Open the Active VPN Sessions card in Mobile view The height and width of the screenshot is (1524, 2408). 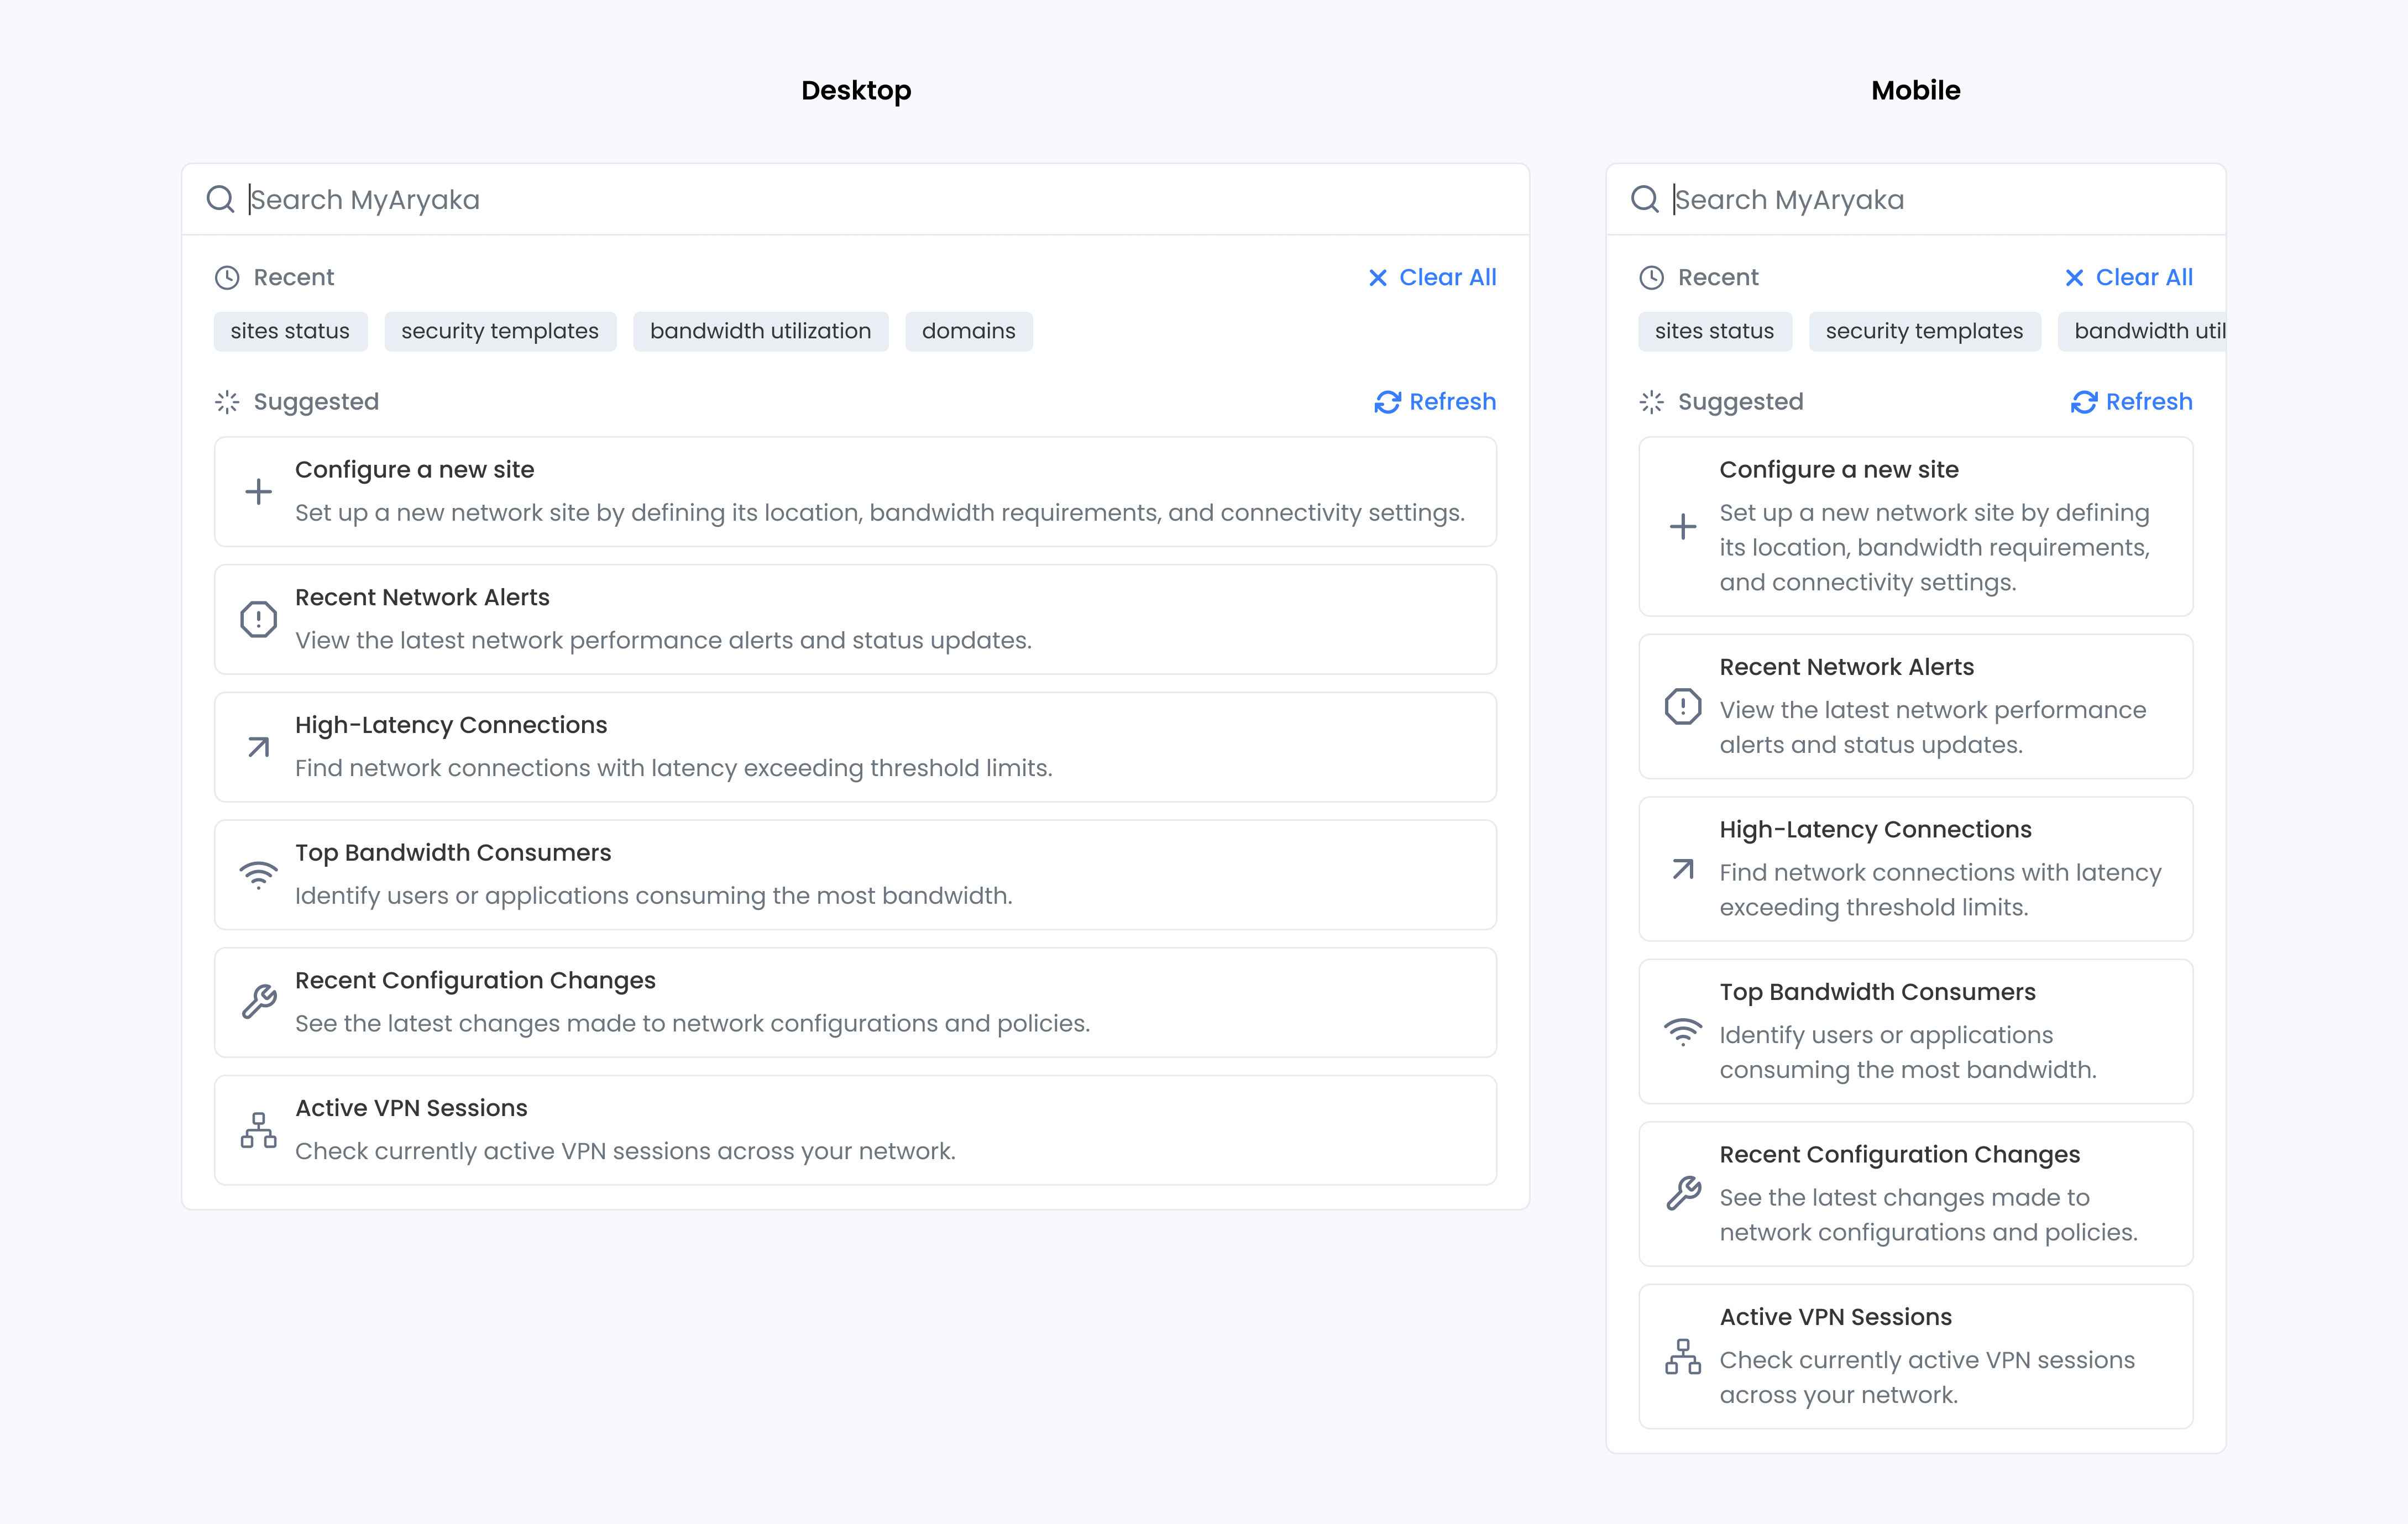point(1914,1356)
